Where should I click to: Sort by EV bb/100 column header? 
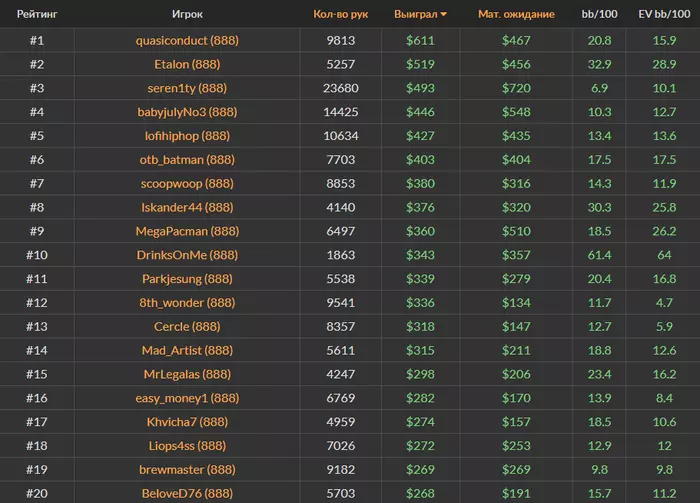point(665,15)
